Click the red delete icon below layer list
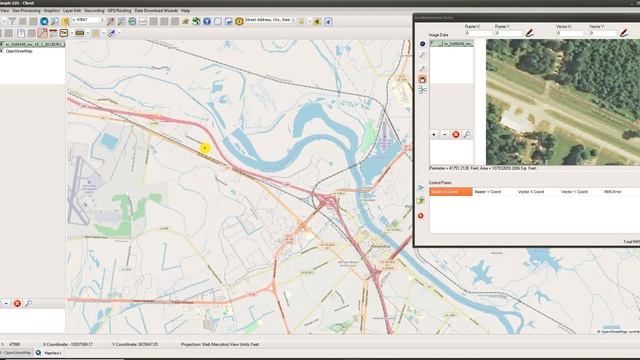 [17, 303]
